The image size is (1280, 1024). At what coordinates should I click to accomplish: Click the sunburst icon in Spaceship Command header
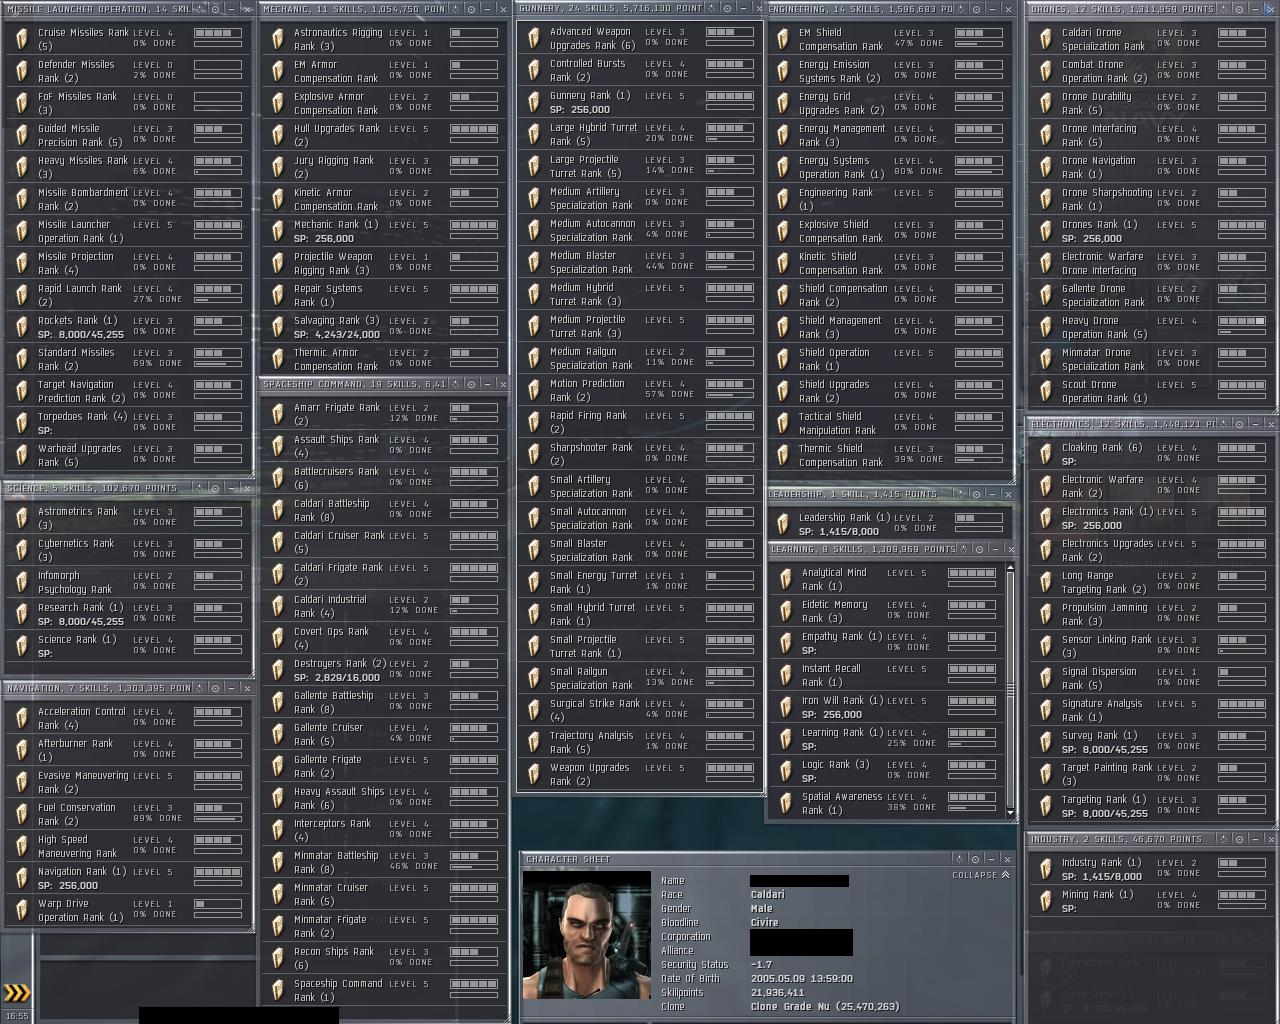456,384
